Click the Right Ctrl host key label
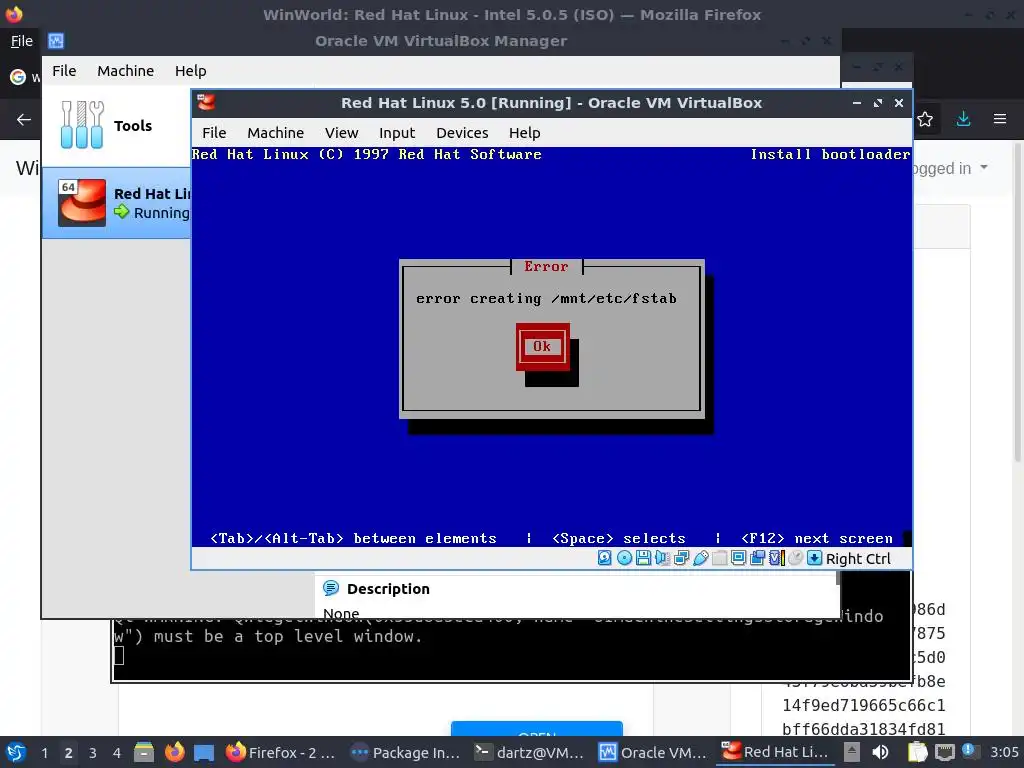 click(x=858, y=559)
